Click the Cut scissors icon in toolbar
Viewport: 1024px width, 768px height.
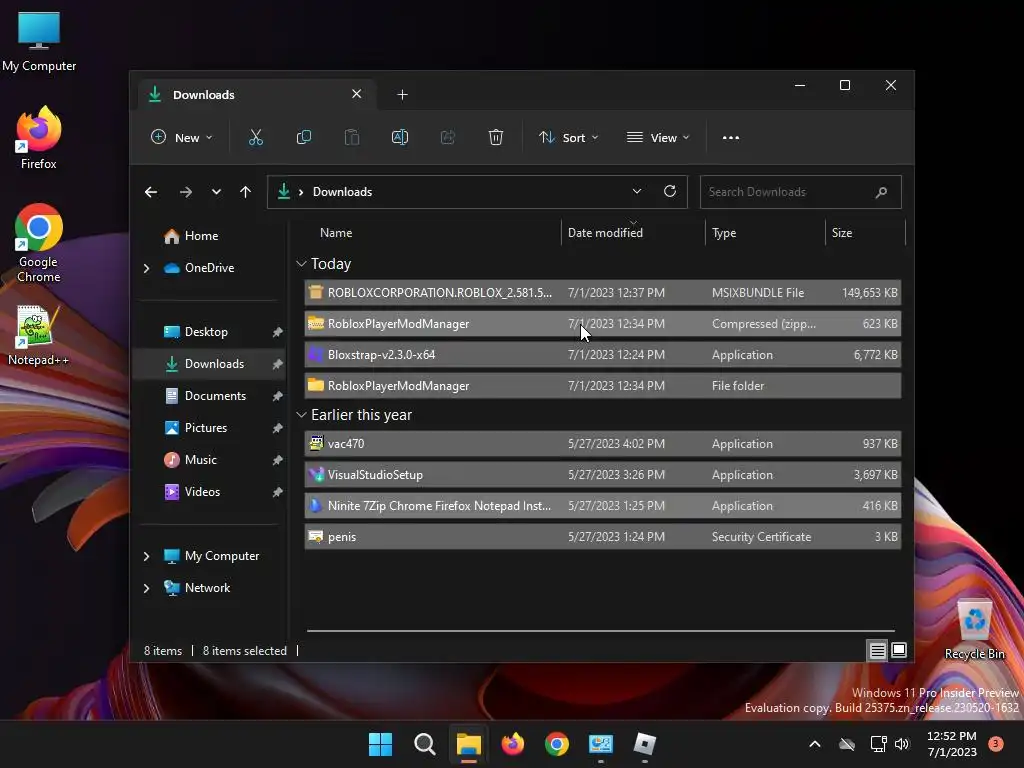pyautogui.click(x=255, y=138)
